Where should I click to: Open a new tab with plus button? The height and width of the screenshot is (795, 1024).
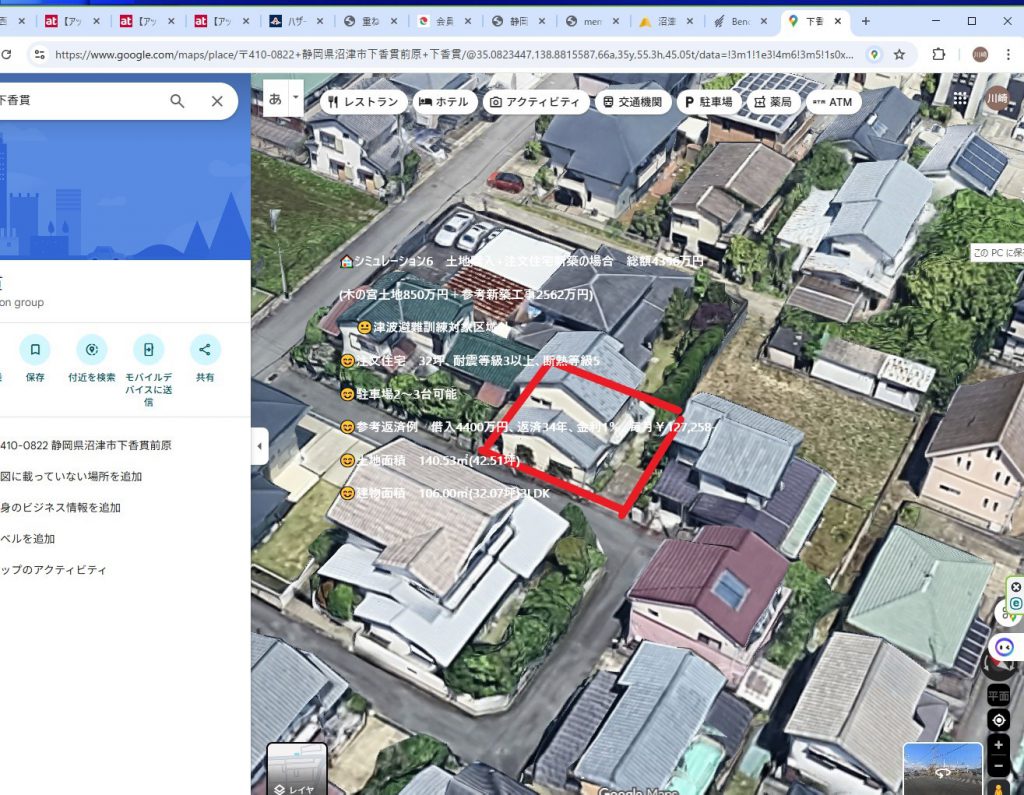(865, 21)
